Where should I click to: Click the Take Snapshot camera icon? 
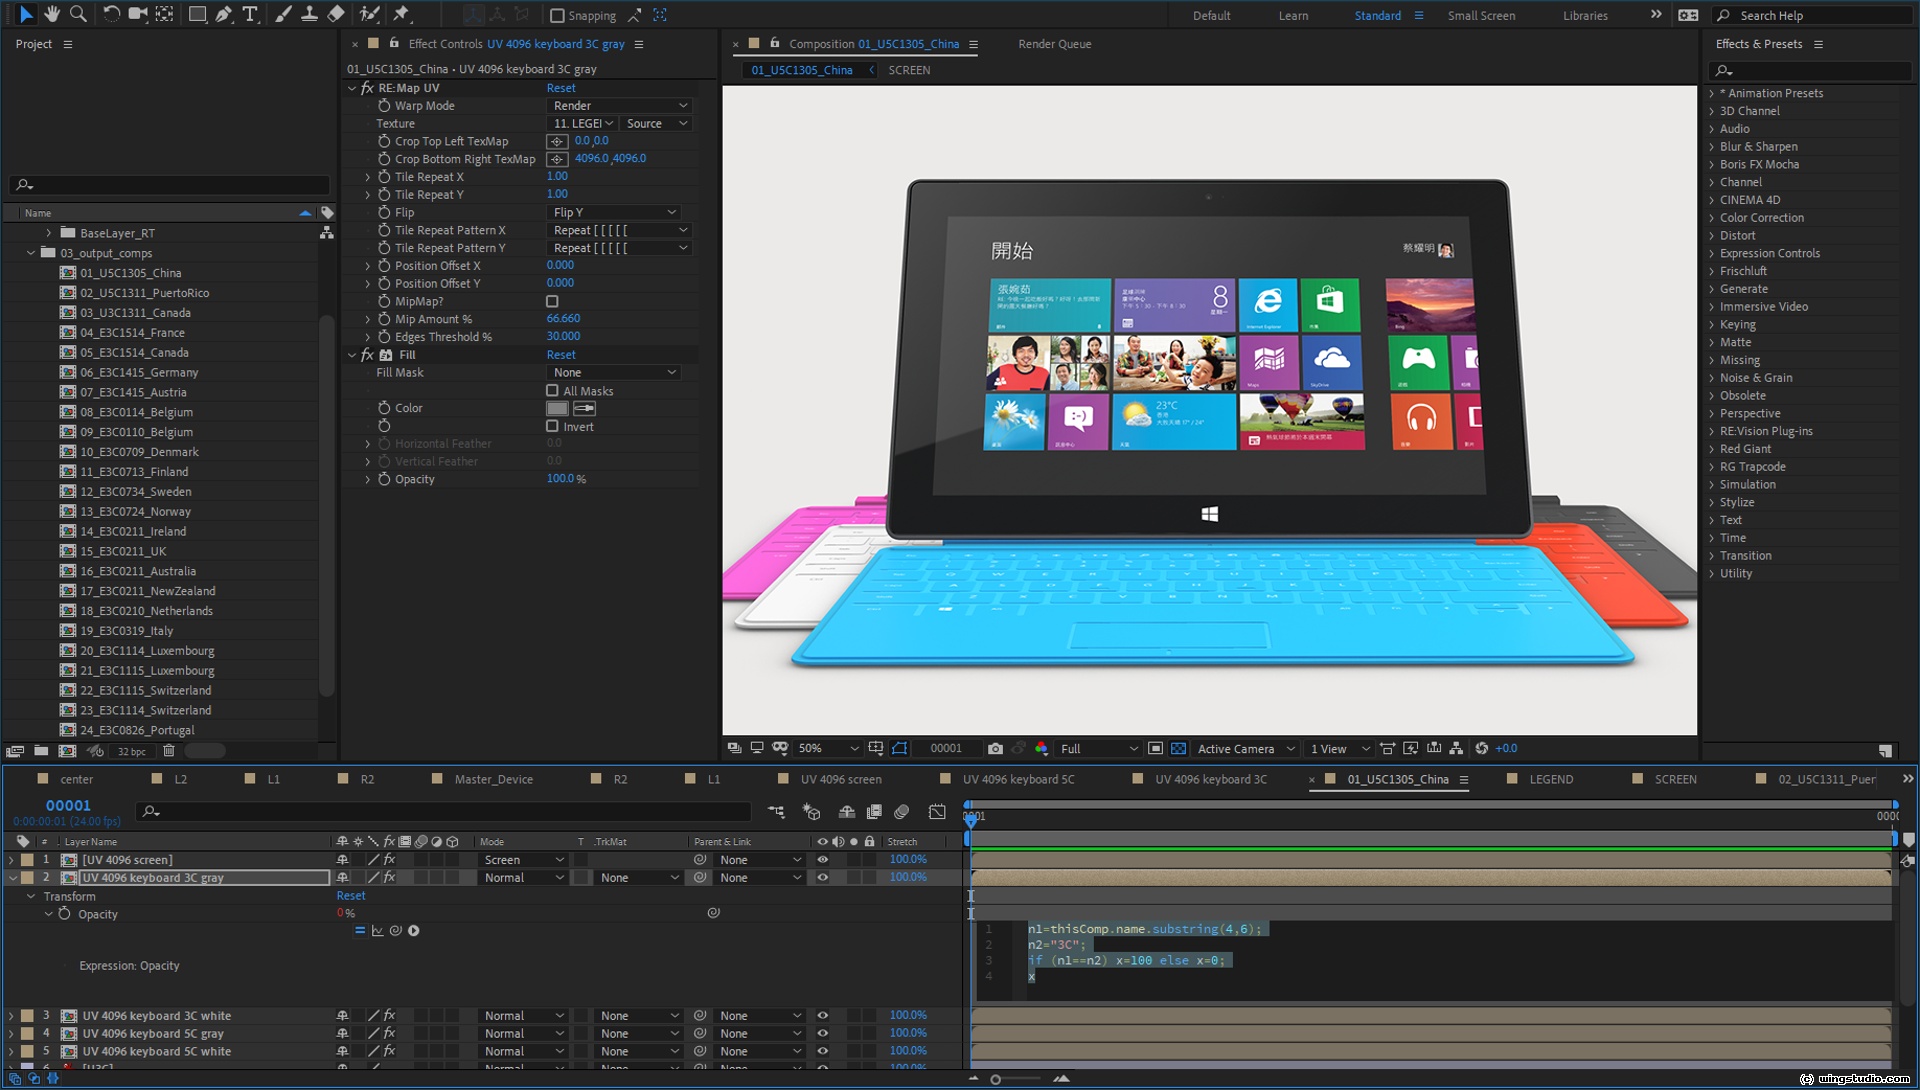(994, 749)
